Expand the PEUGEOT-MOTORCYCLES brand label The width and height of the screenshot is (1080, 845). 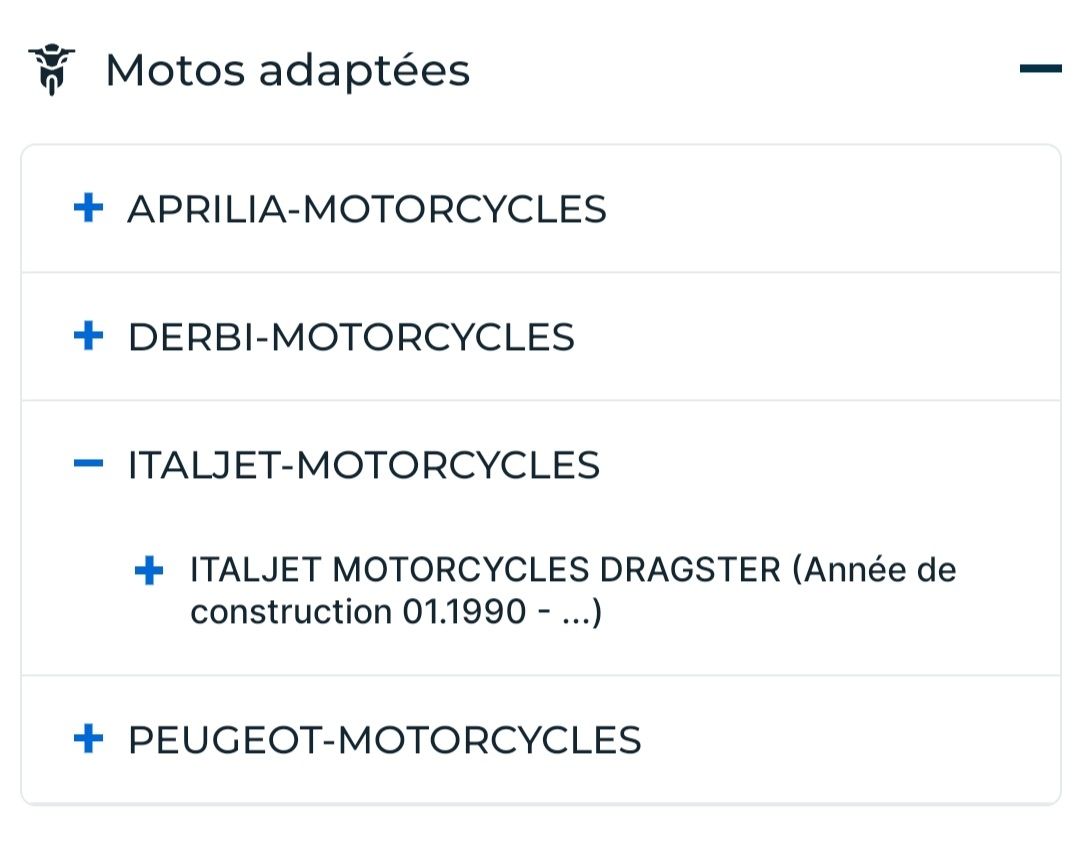384,740
